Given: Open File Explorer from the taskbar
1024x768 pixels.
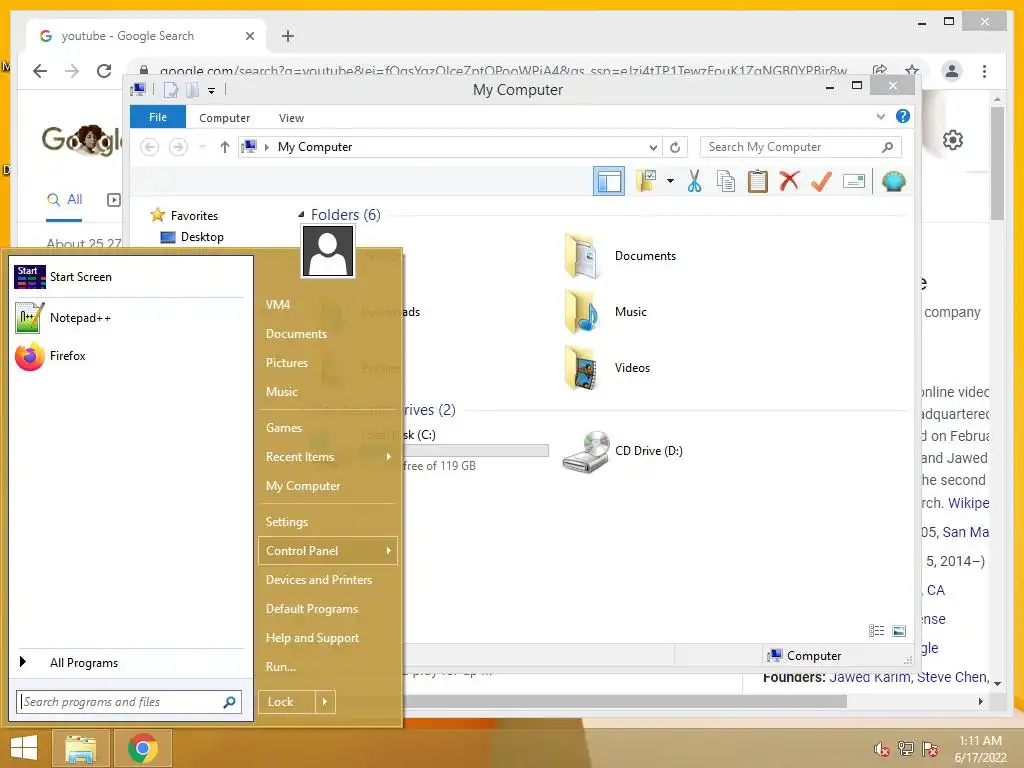Looking at the screenshot, I should click(81, 748).
